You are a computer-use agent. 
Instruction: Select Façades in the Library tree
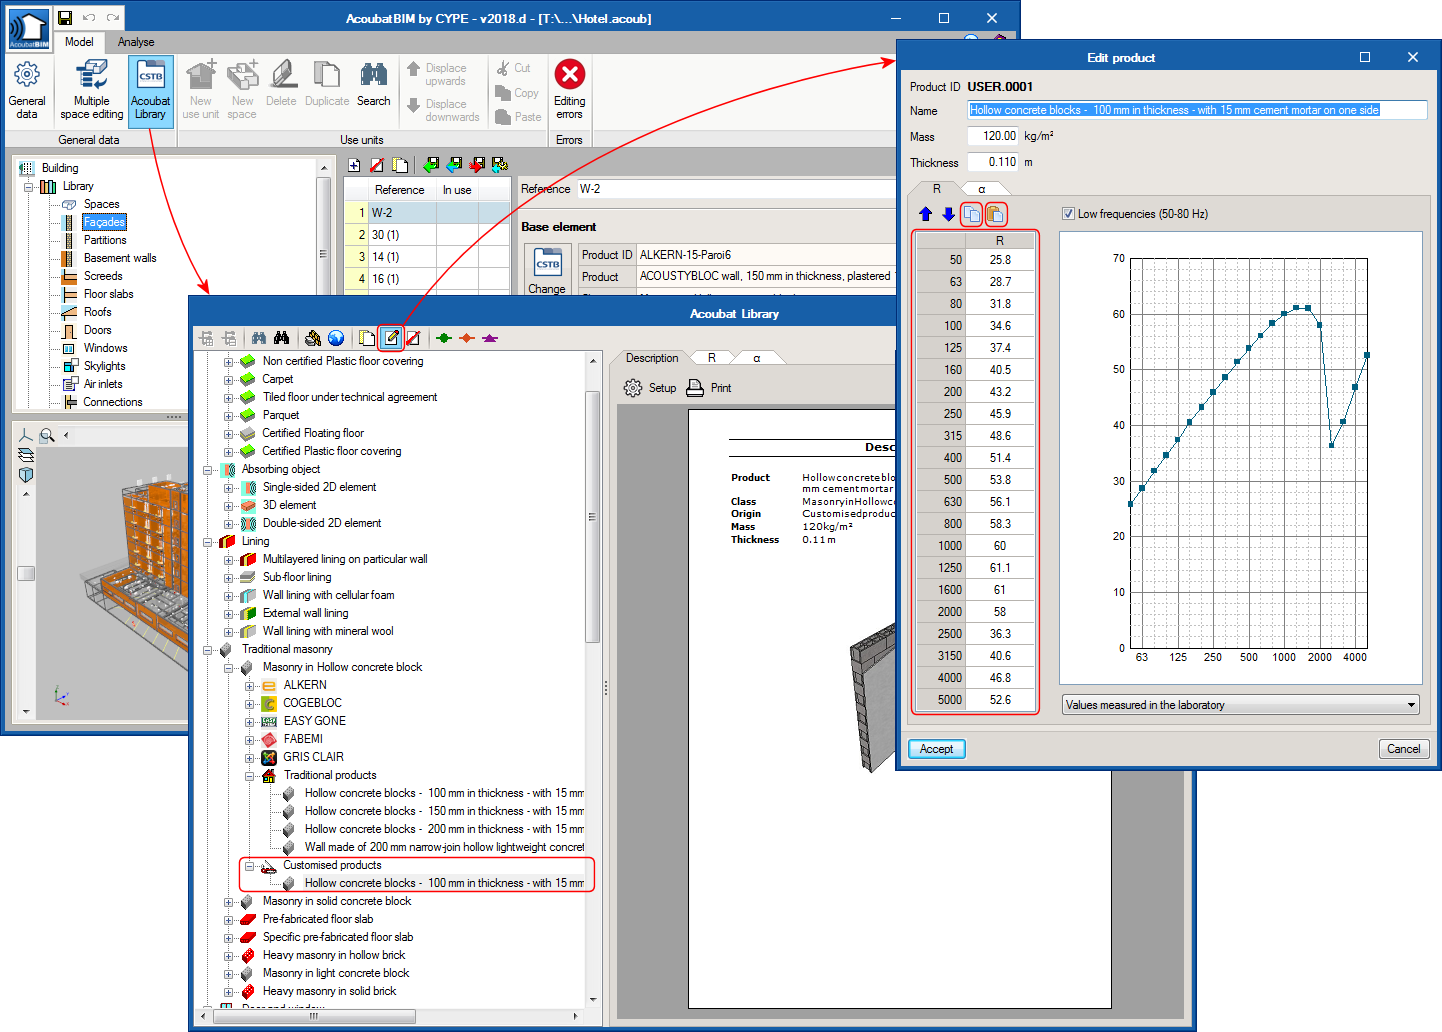coord(104,222)
